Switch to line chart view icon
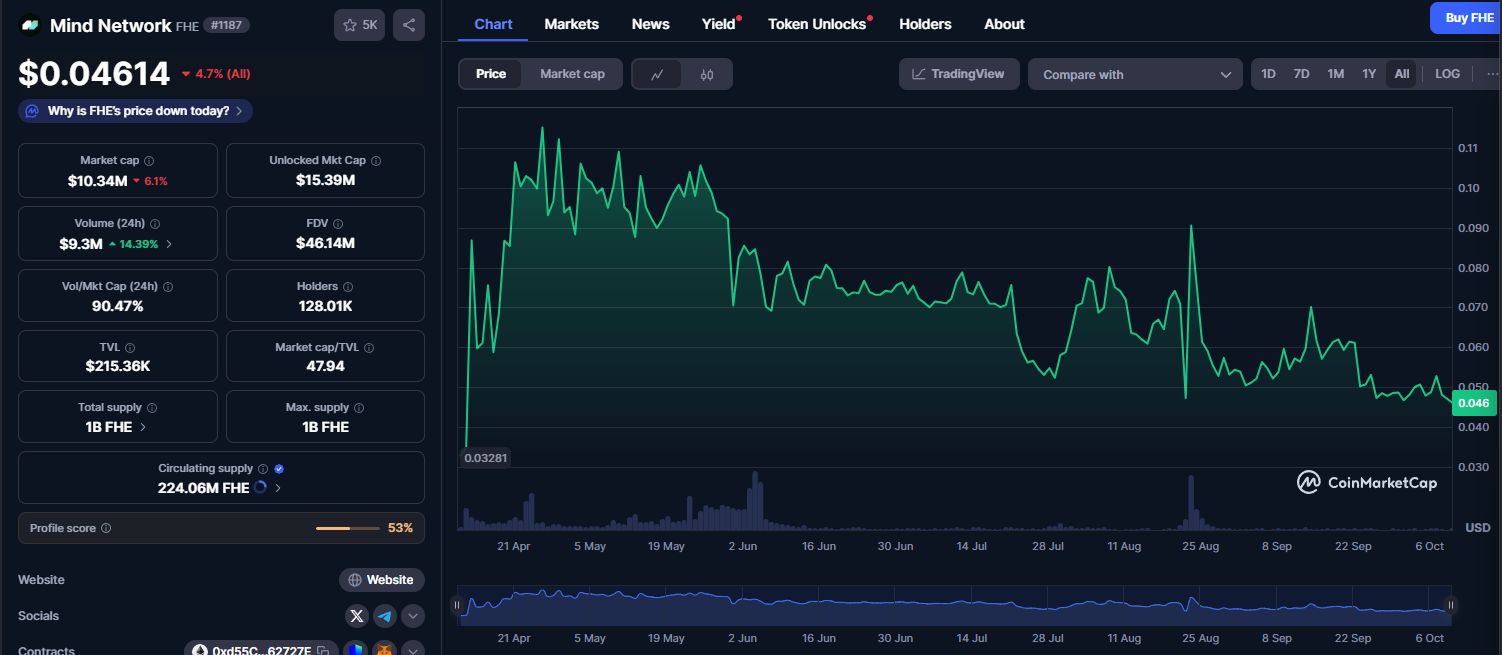The height and width of the screenshot is (655, 1502). coord(657,73)
